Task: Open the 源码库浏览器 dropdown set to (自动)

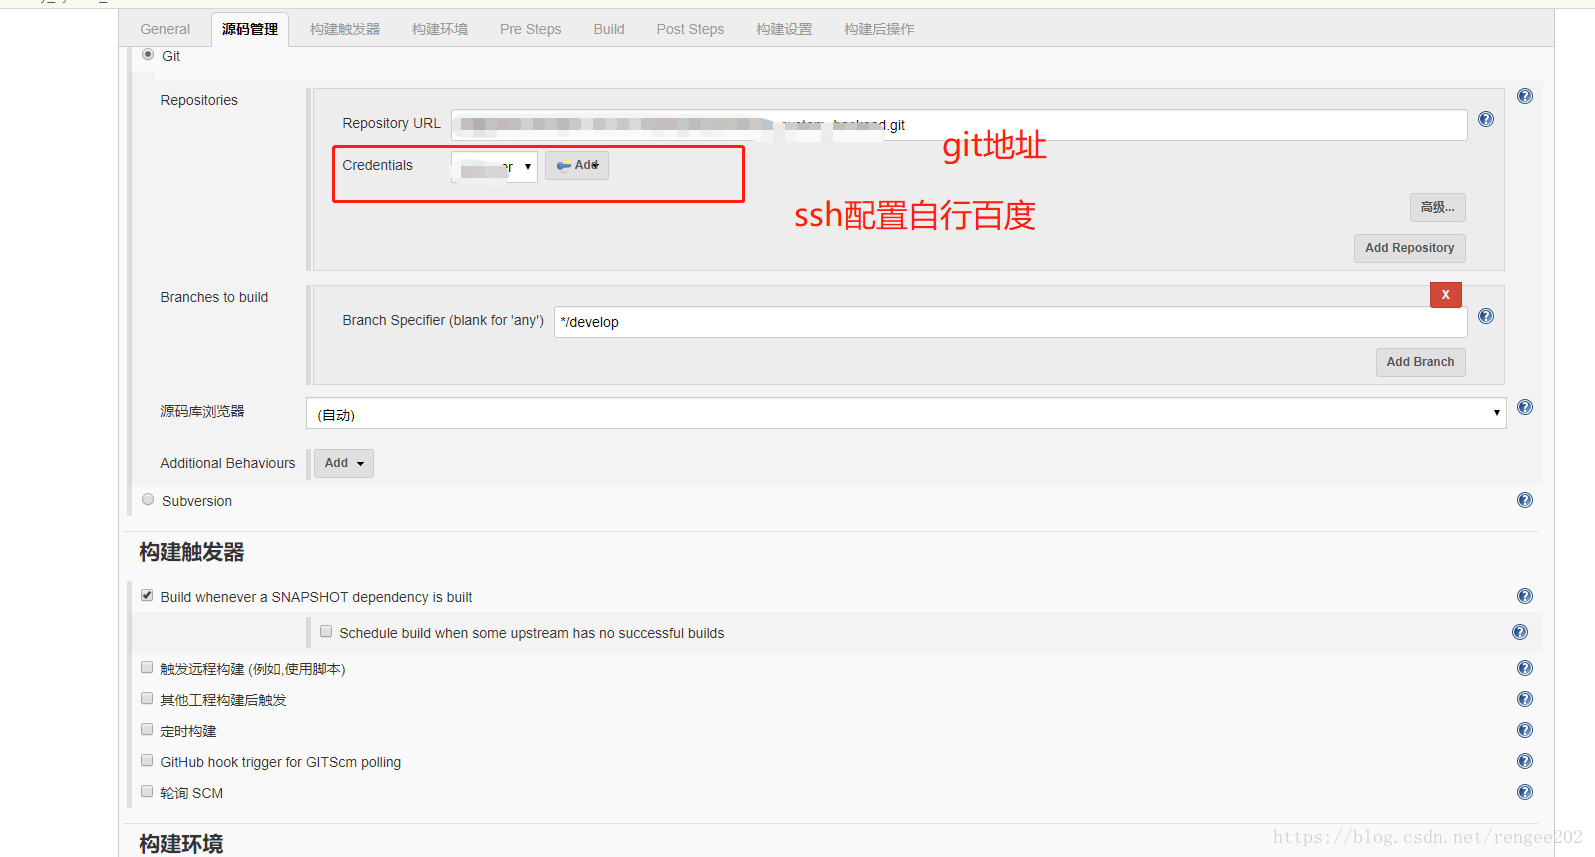Action: [x=906, y=413]
